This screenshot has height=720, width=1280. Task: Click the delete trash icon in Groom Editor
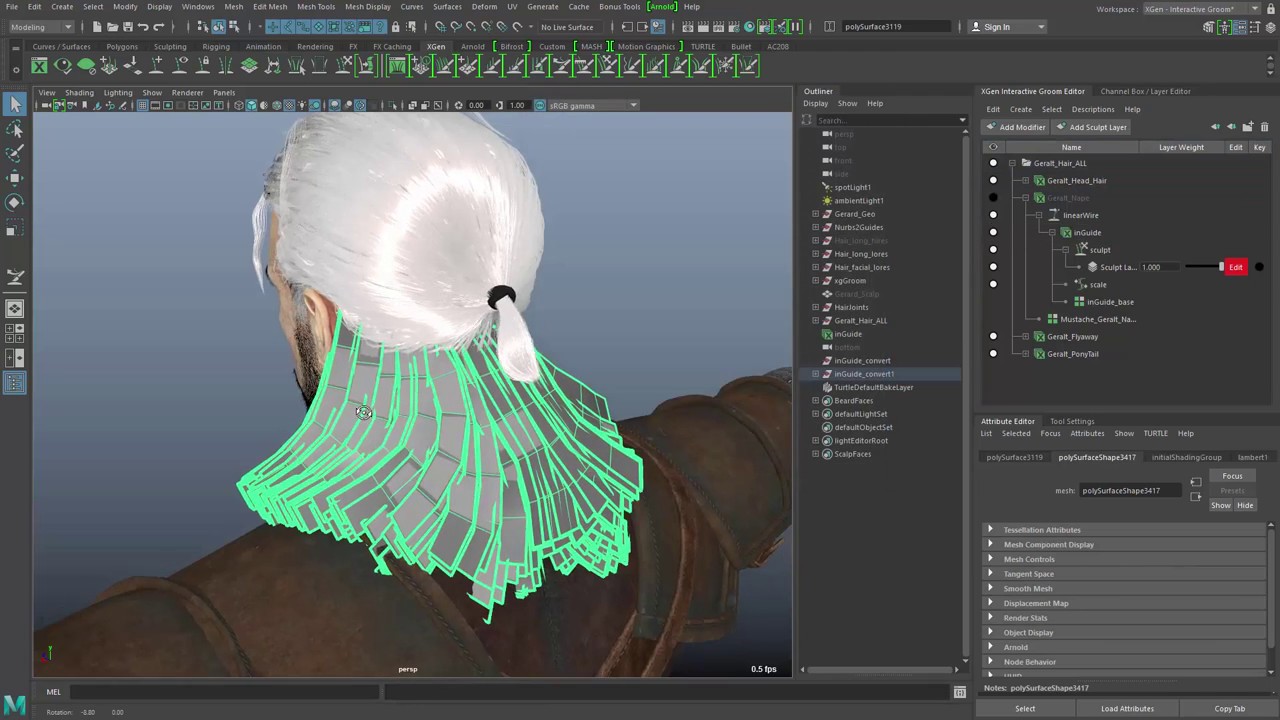pos(1264,127)
